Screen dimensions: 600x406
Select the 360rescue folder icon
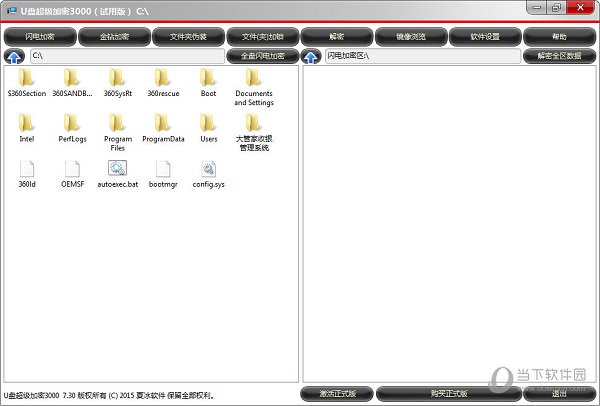[x=163, y=78]
